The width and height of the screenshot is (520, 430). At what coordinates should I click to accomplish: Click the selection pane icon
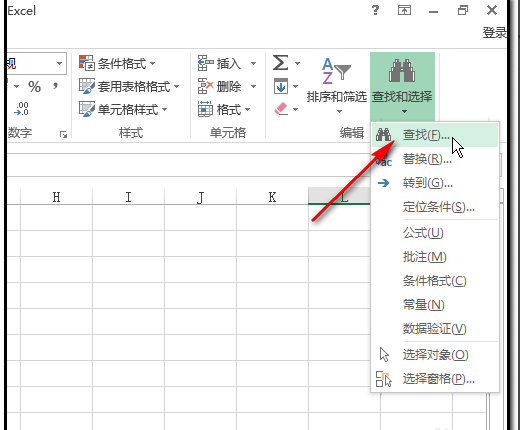click(384, 379)
